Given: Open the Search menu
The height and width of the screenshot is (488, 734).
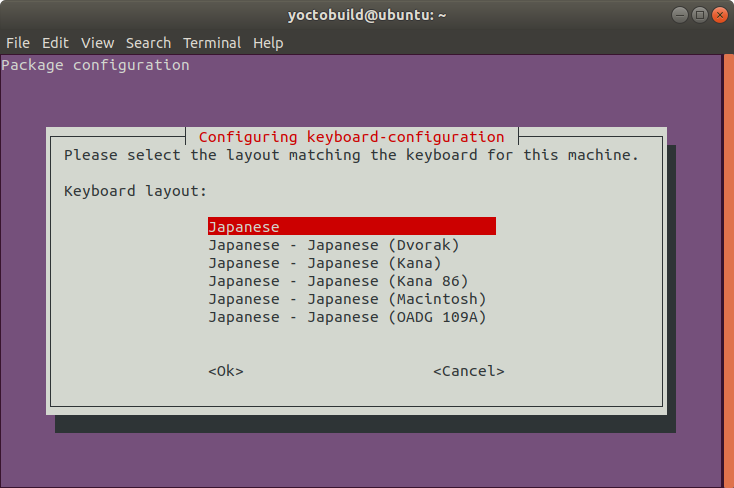Looking at the screenshot, I should coord(148,43).
